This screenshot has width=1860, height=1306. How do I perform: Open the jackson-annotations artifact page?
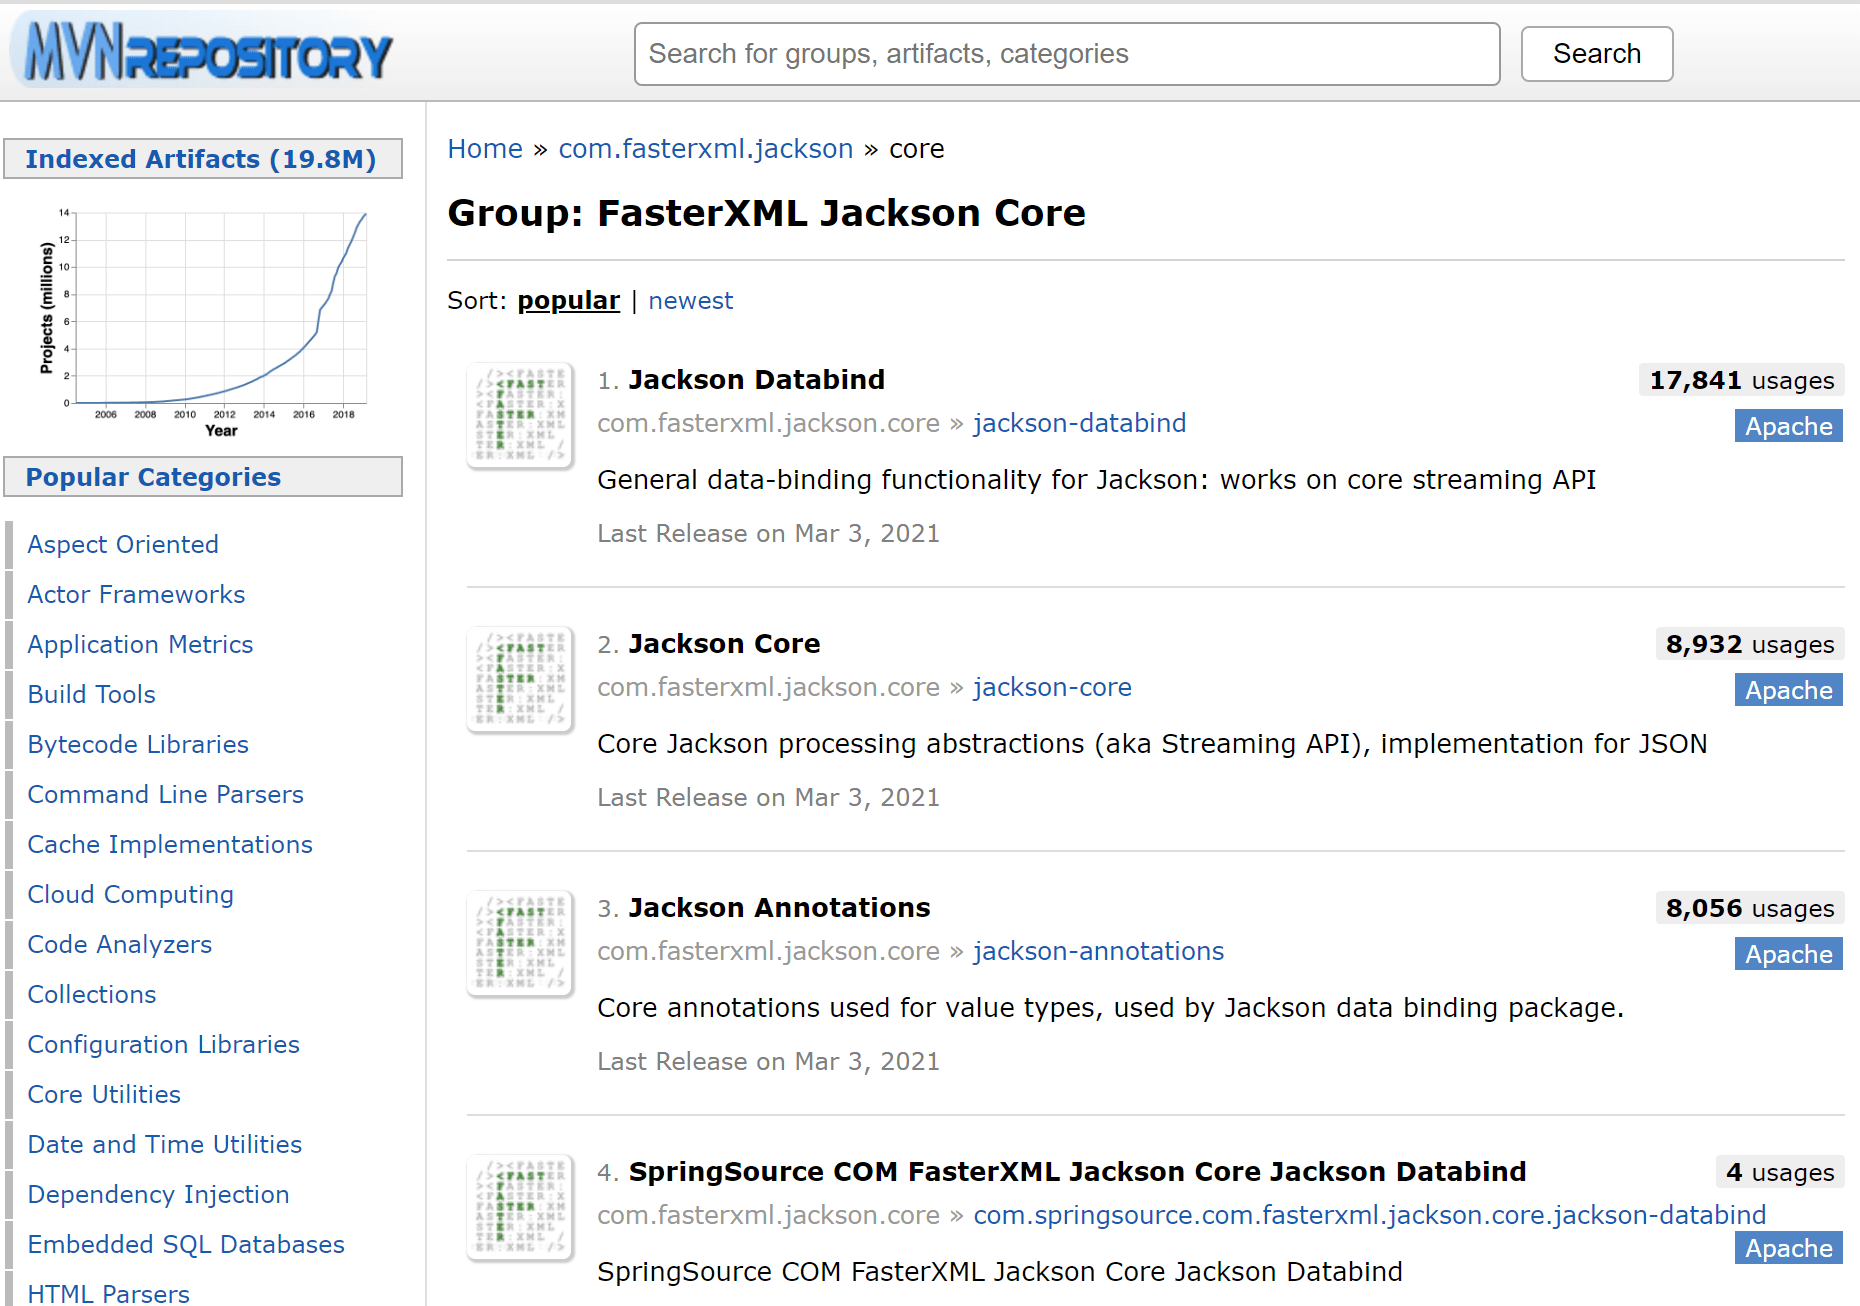1098,951
